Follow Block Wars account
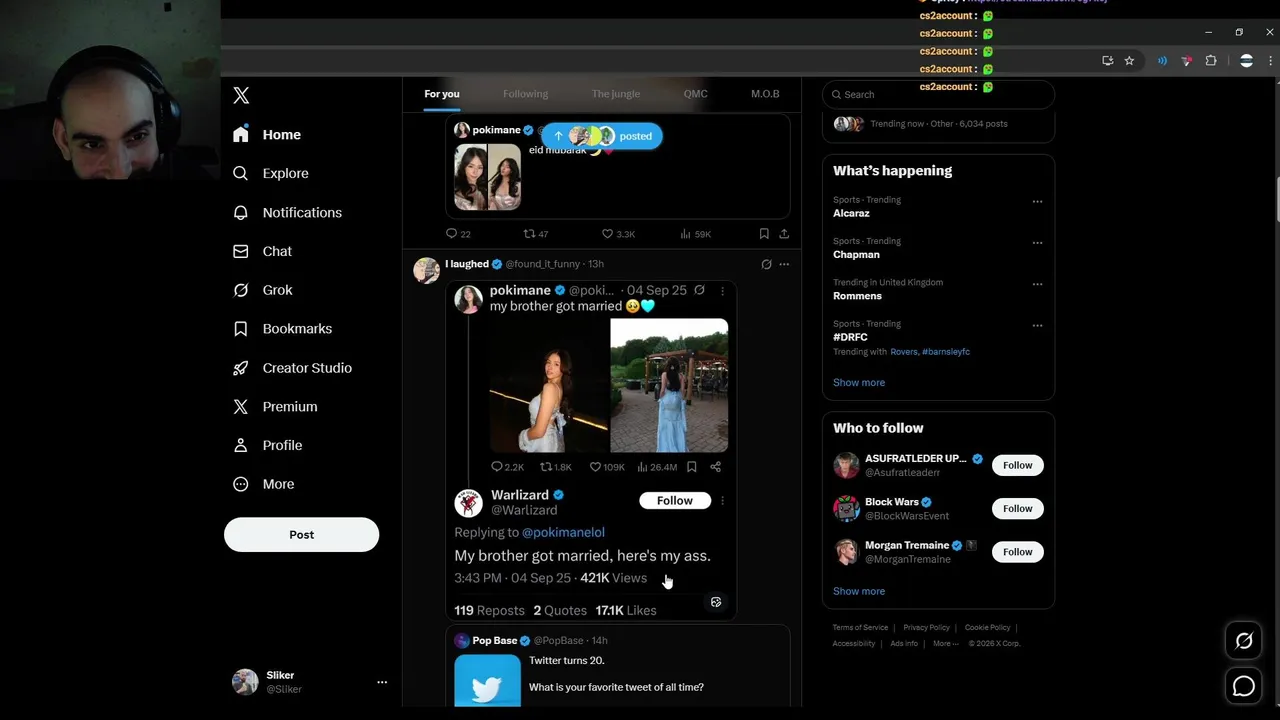 (1017, 508)
